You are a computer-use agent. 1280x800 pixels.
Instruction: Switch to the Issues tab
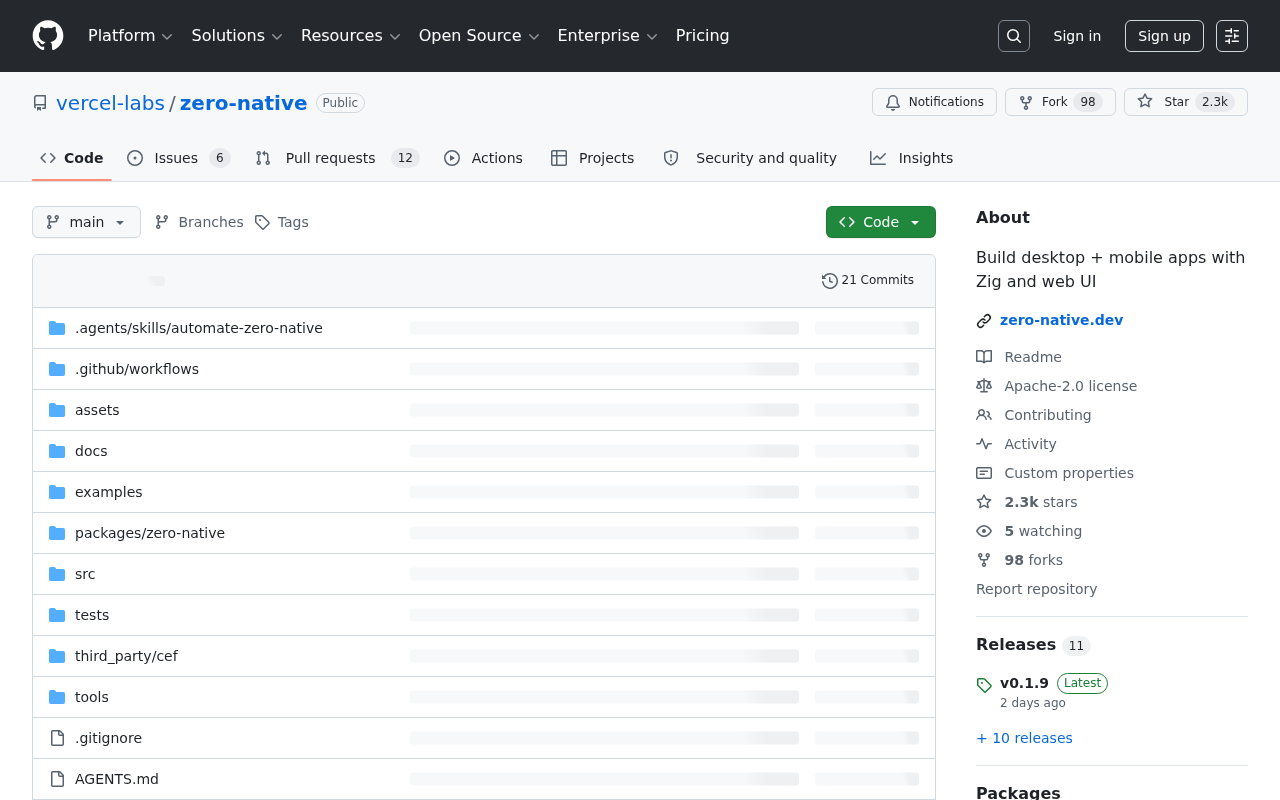(178, 158)
